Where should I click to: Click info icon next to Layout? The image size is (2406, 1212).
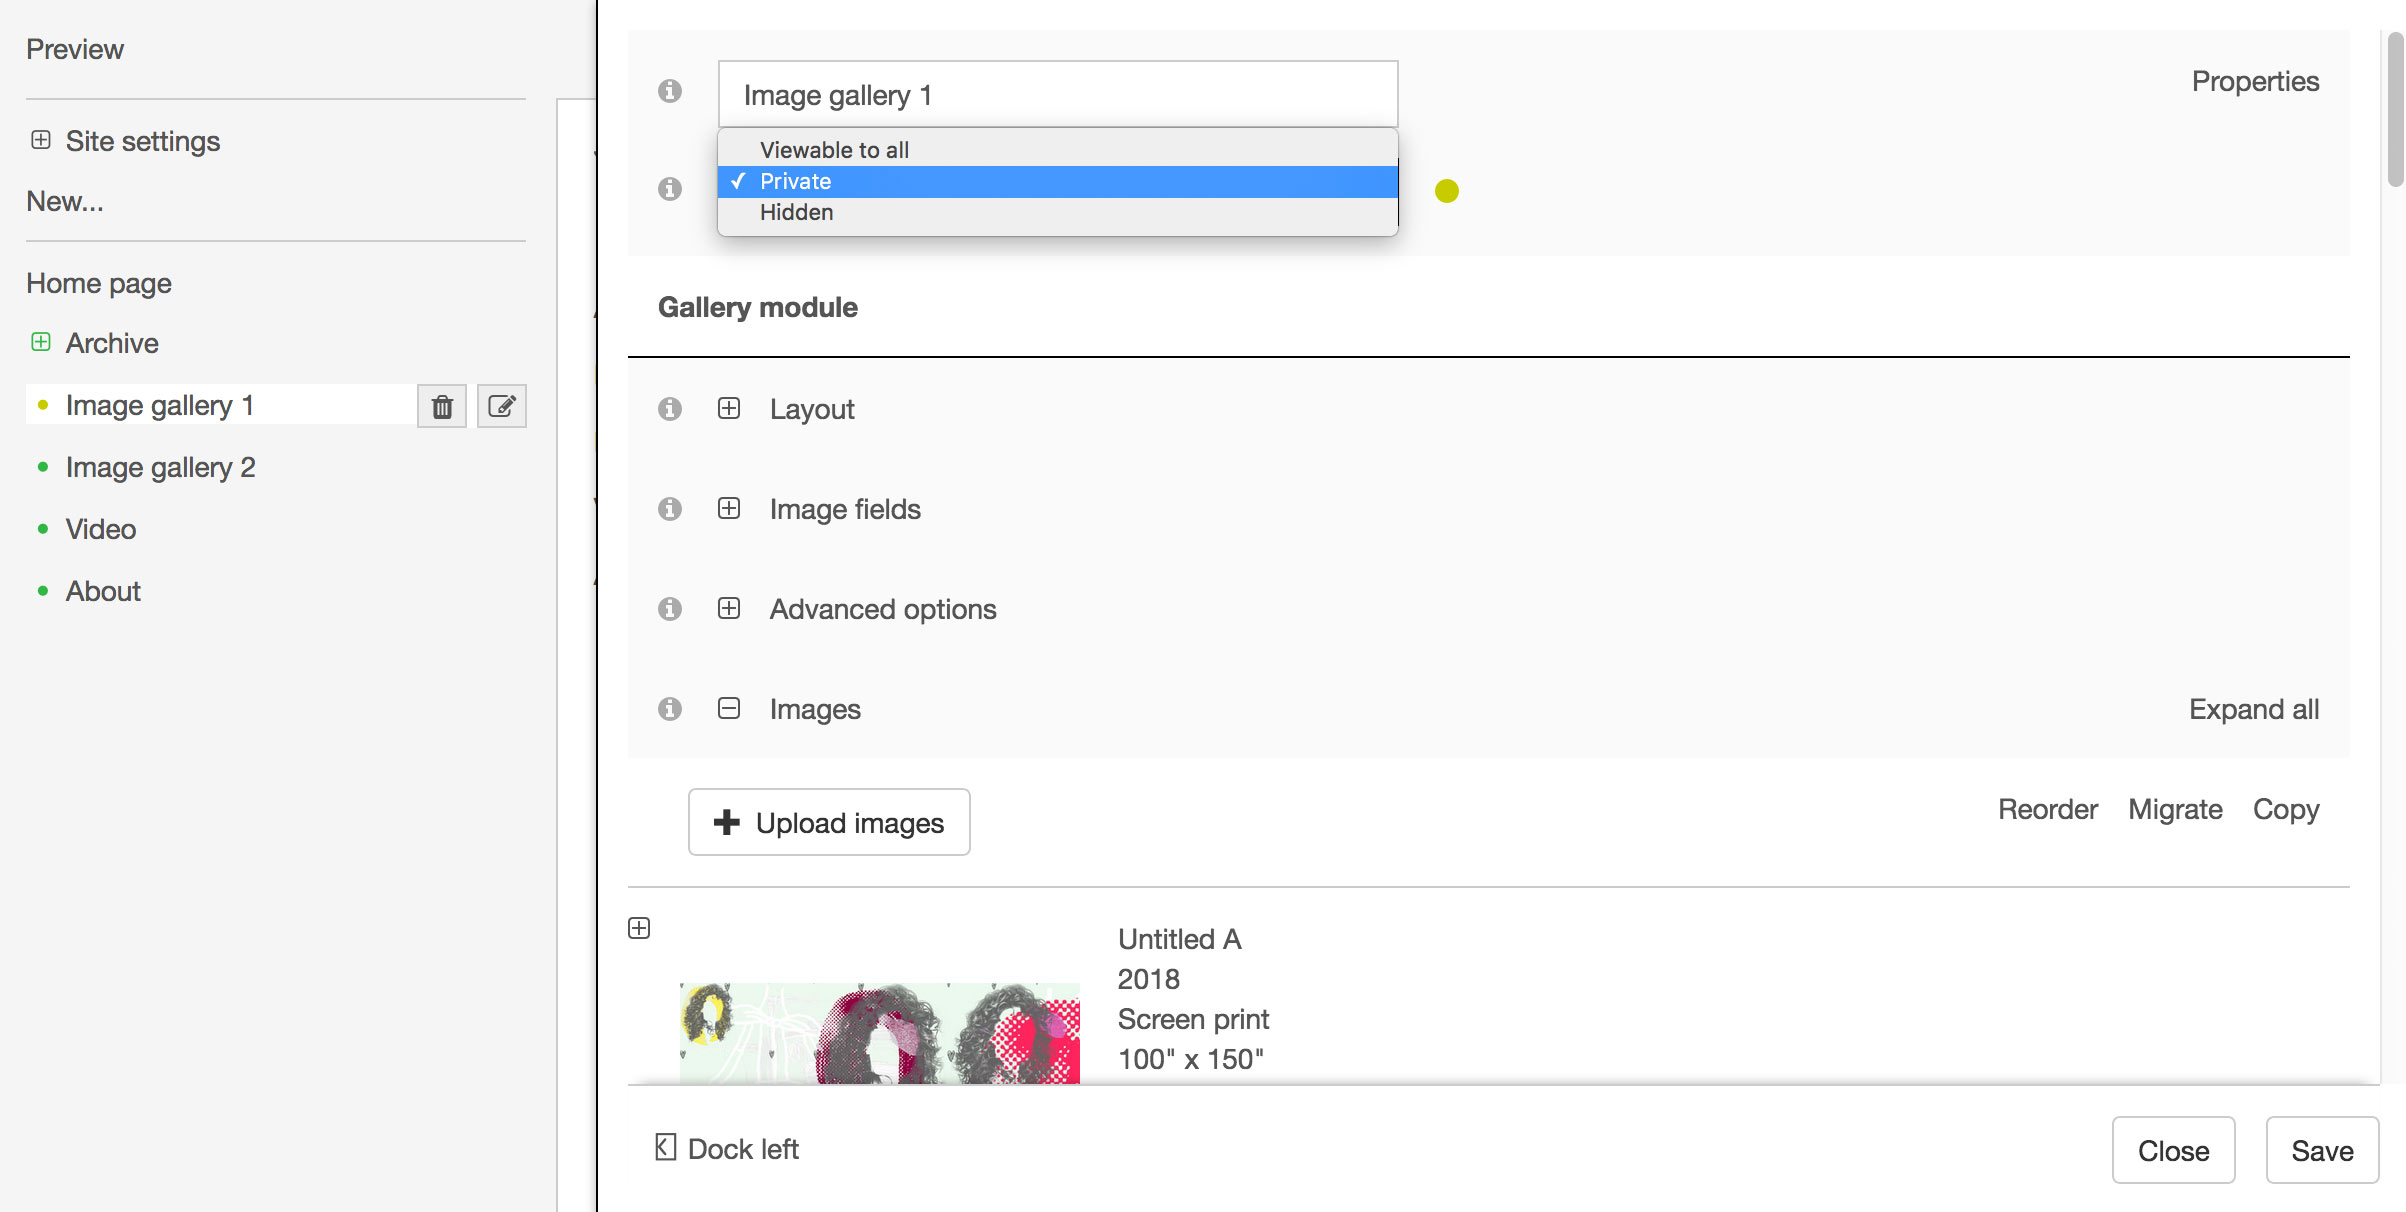point(670,409)
